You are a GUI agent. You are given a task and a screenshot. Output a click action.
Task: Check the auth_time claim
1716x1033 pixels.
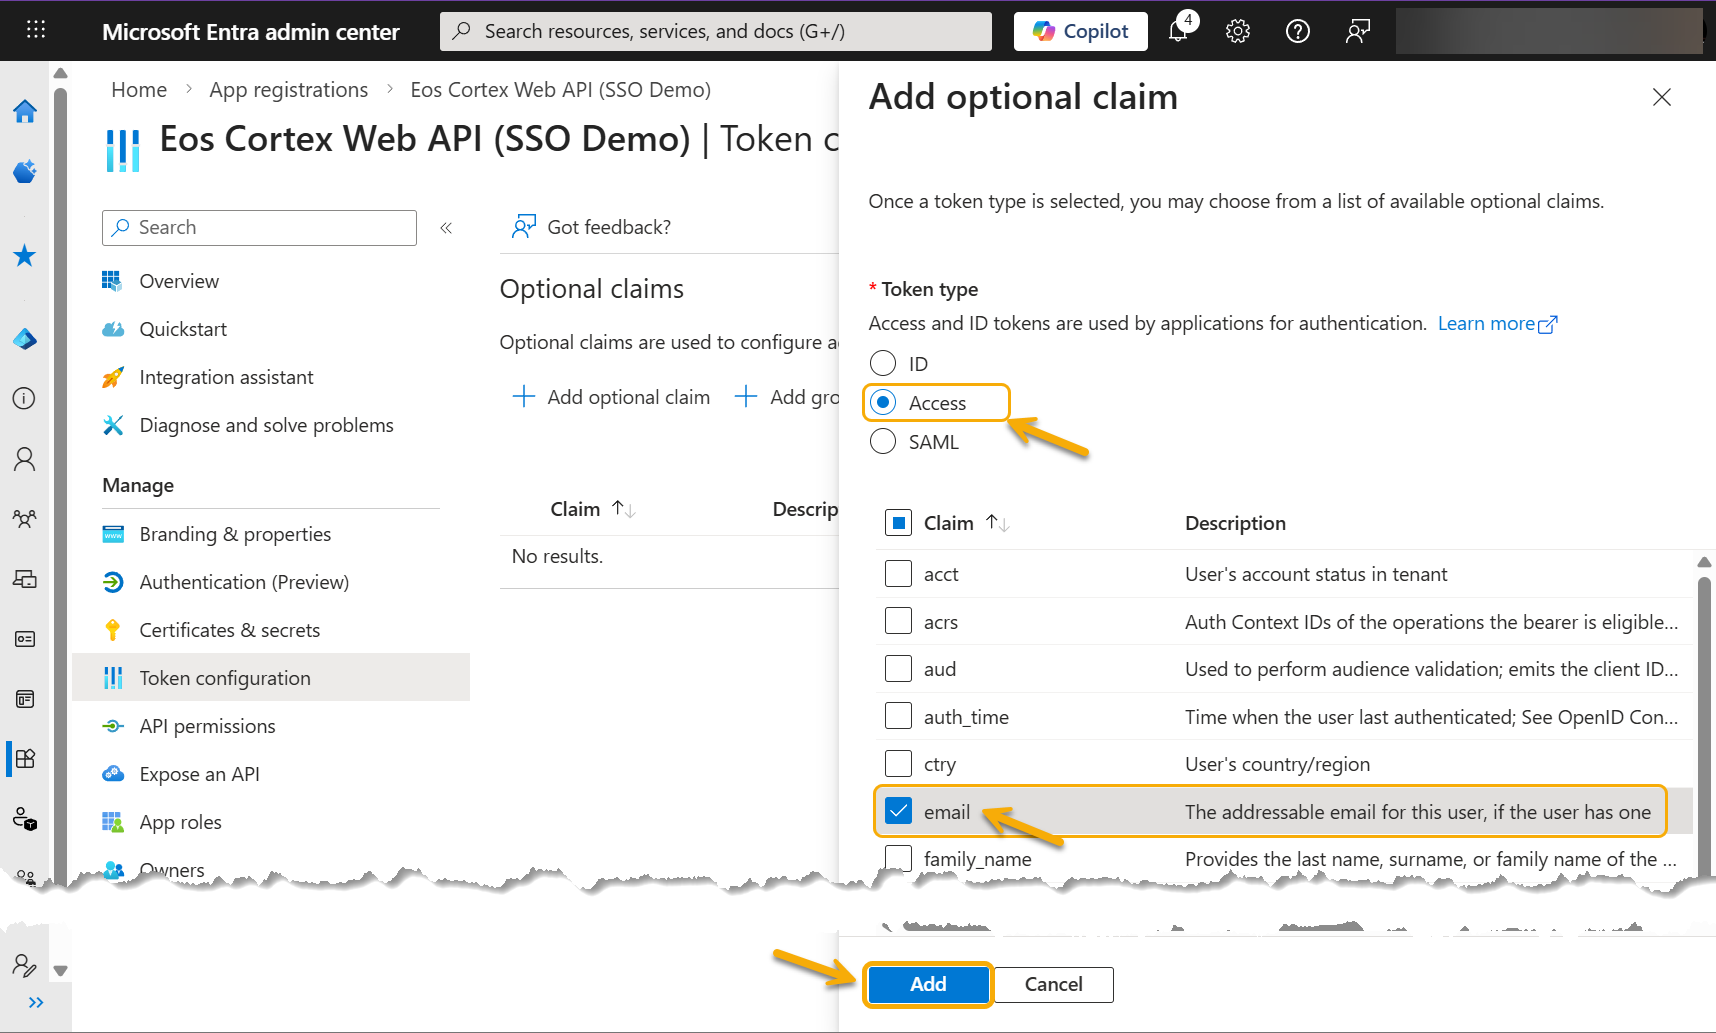[898, 716]
